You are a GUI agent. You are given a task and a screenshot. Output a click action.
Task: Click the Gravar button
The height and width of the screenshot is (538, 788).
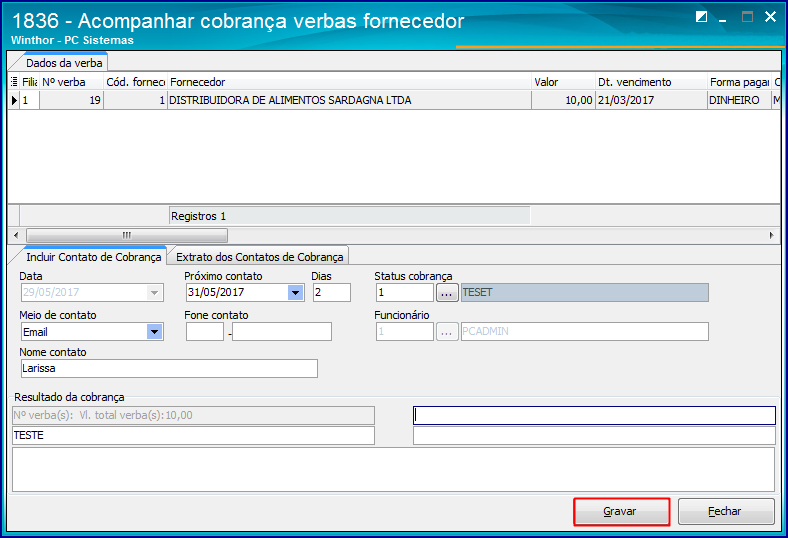(622, 511)
